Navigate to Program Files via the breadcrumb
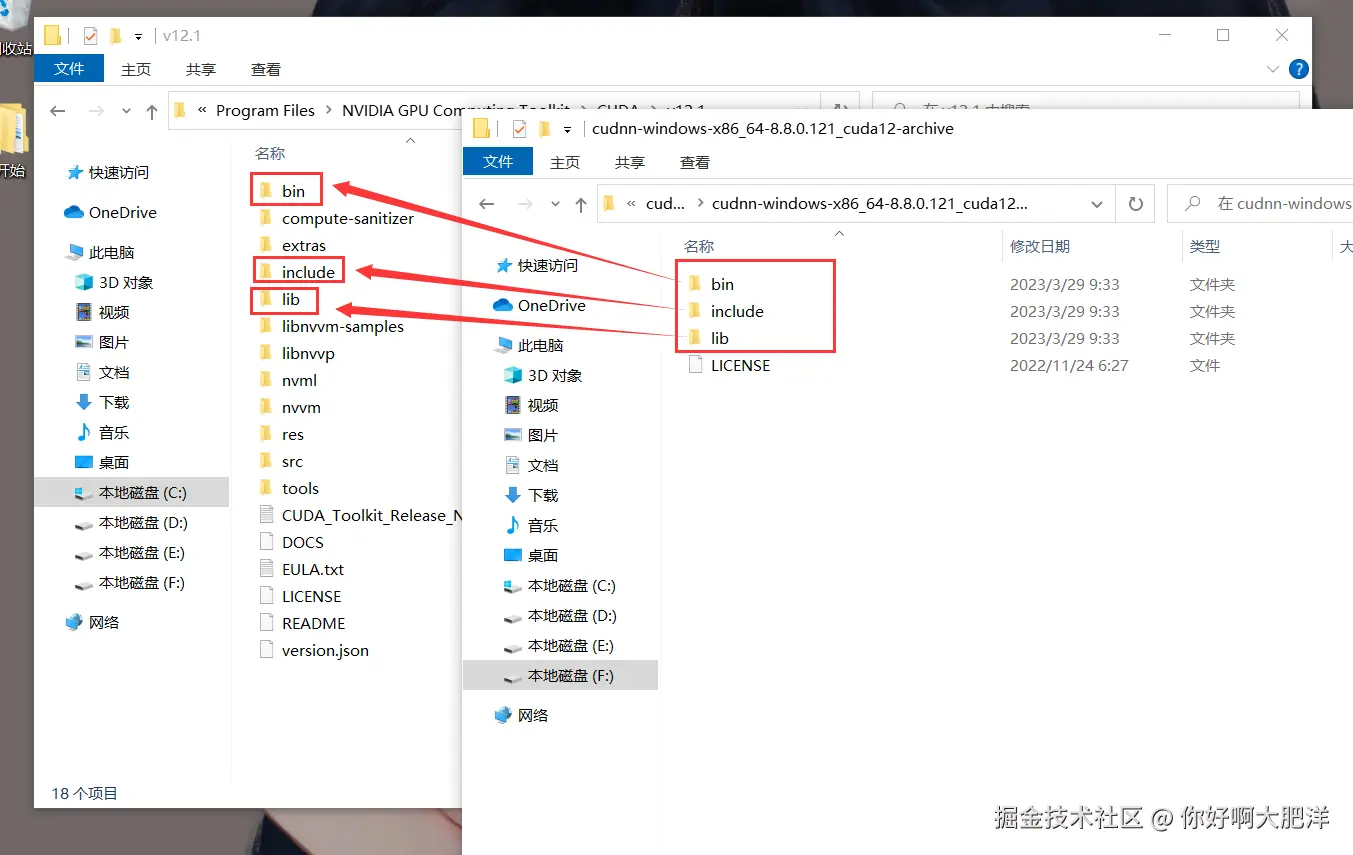This screenshot has width=1353, height=855. tap(265, 110)
